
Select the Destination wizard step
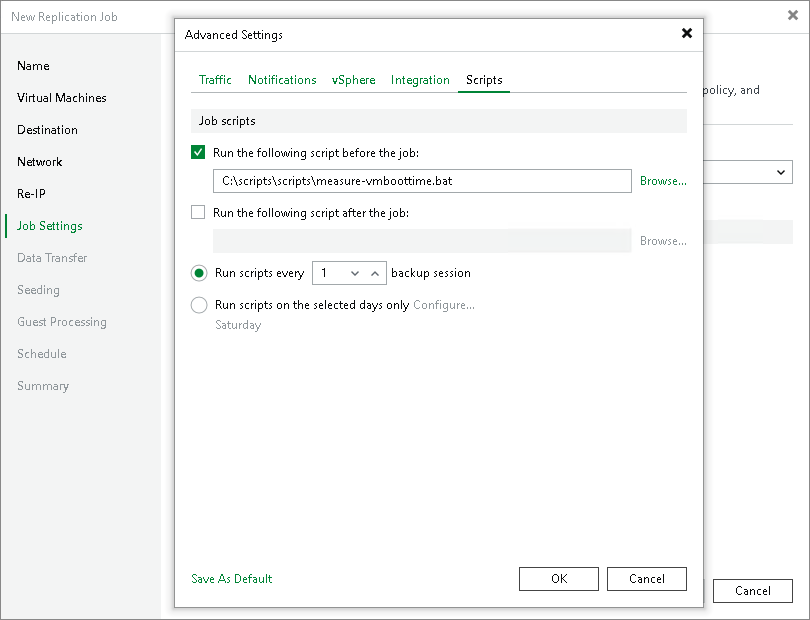(x=47, y=130)
